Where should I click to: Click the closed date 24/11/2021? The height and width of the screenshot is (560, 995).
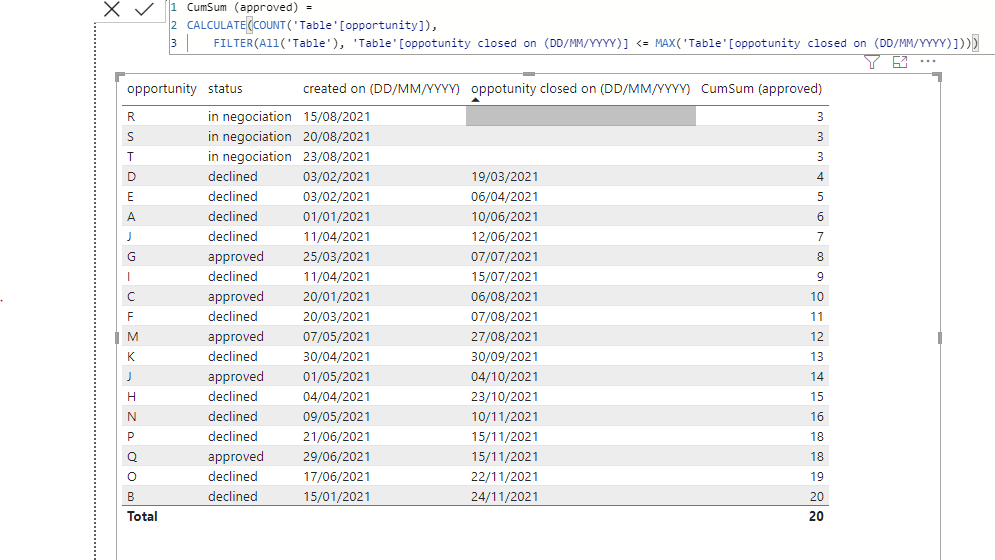pos(504,497)
